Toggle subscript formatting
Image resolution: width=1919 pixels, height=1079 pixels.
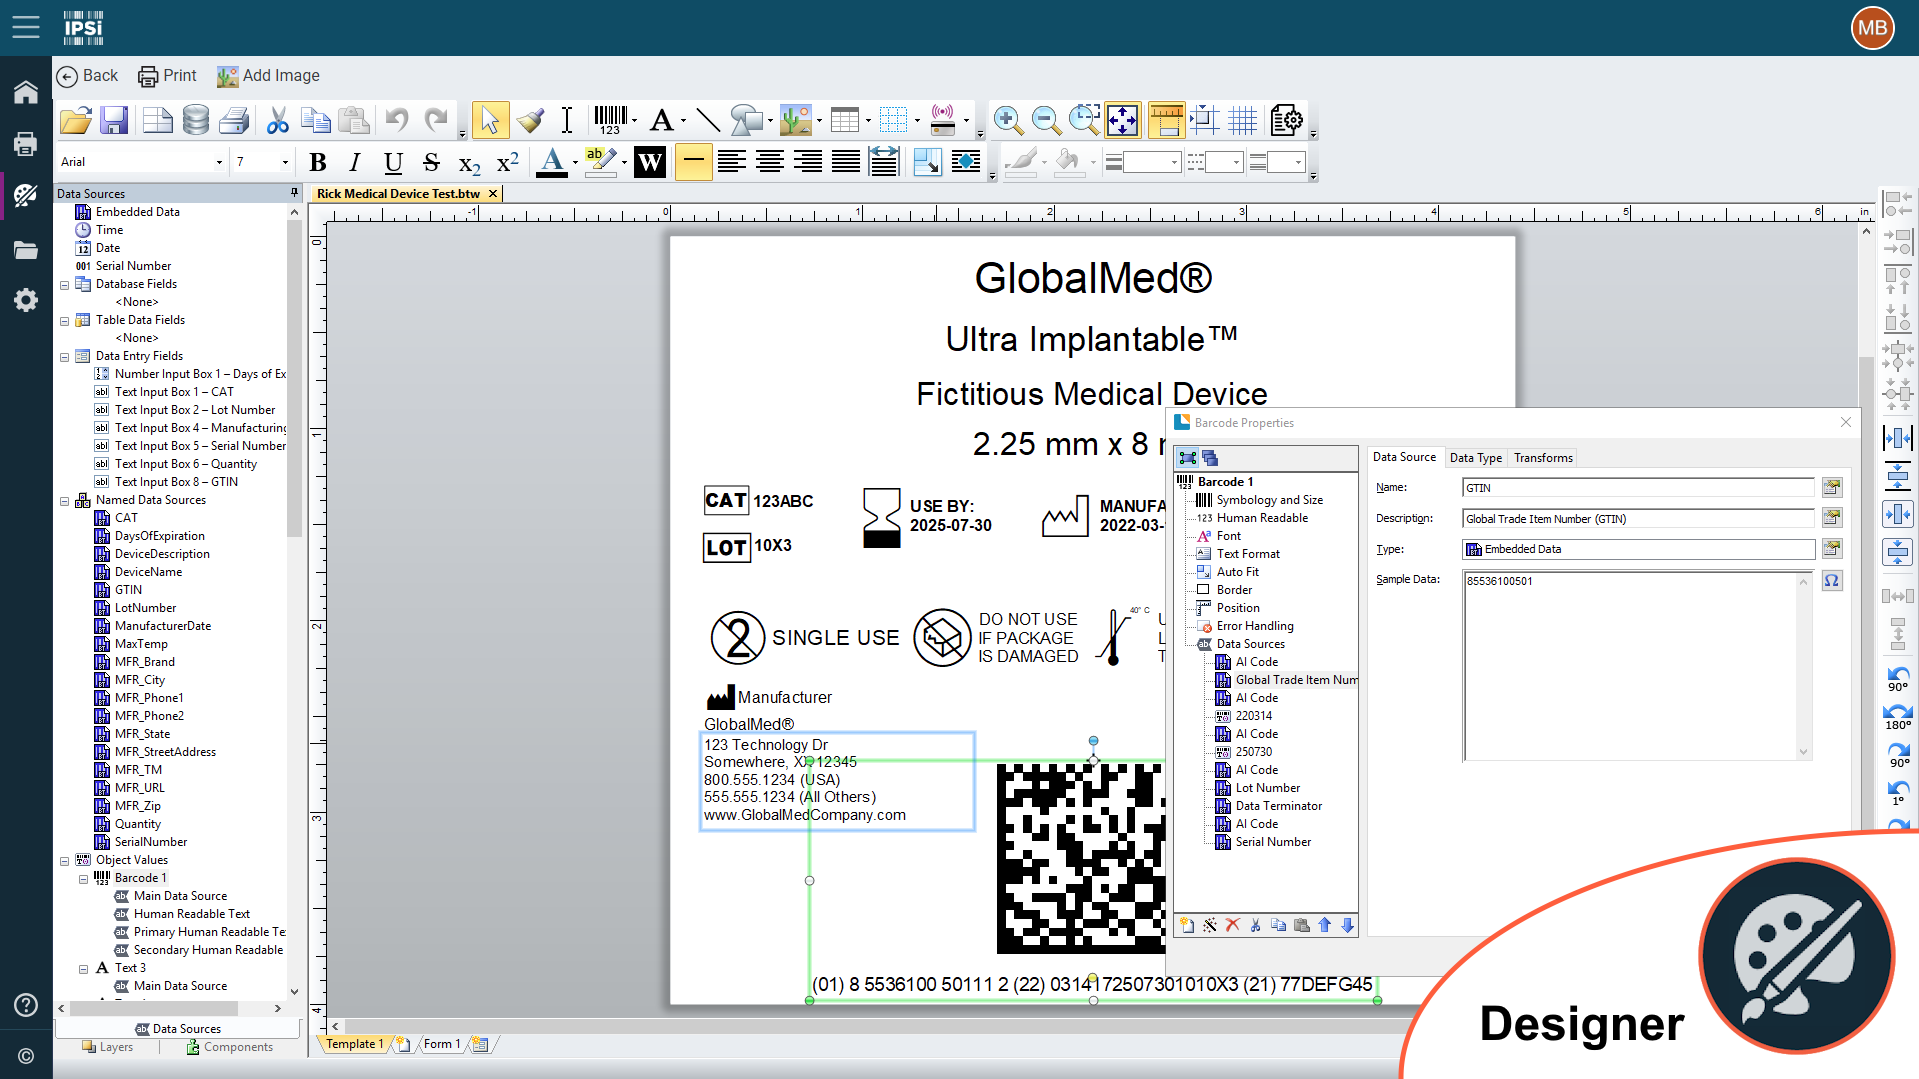(469, 163)
